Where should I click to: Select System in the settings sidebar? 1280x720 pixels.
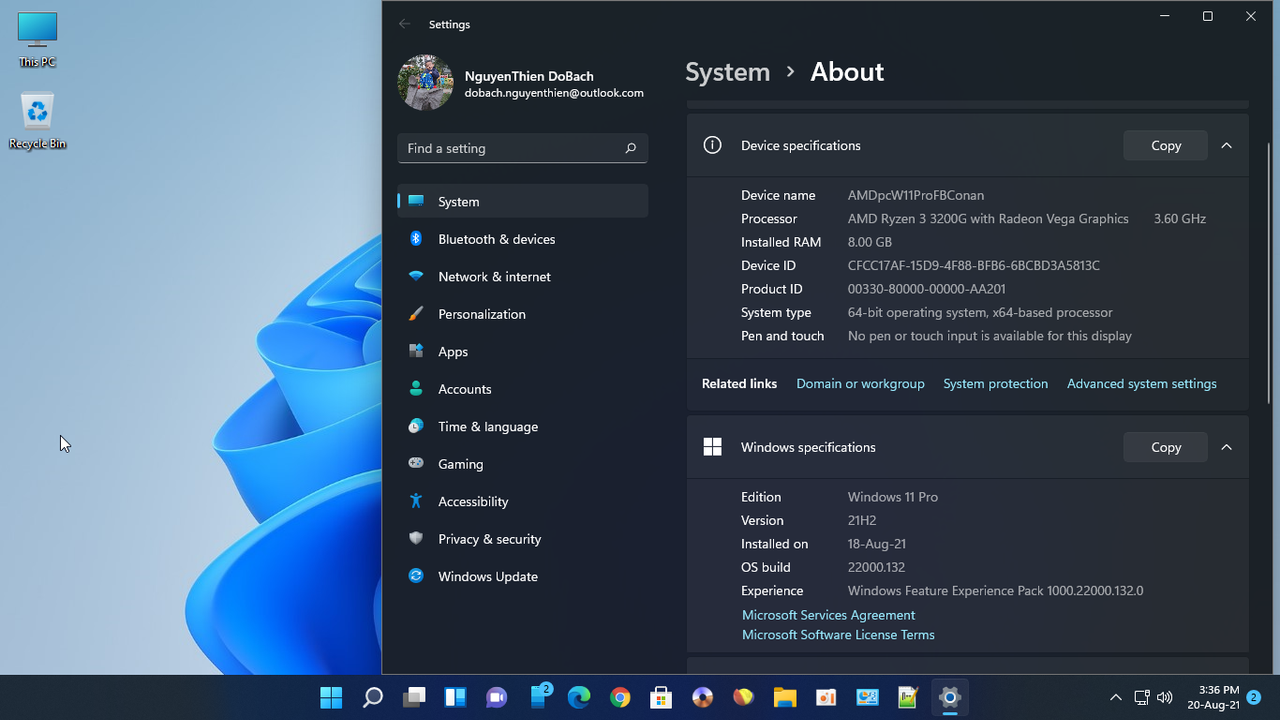(458, 201)
